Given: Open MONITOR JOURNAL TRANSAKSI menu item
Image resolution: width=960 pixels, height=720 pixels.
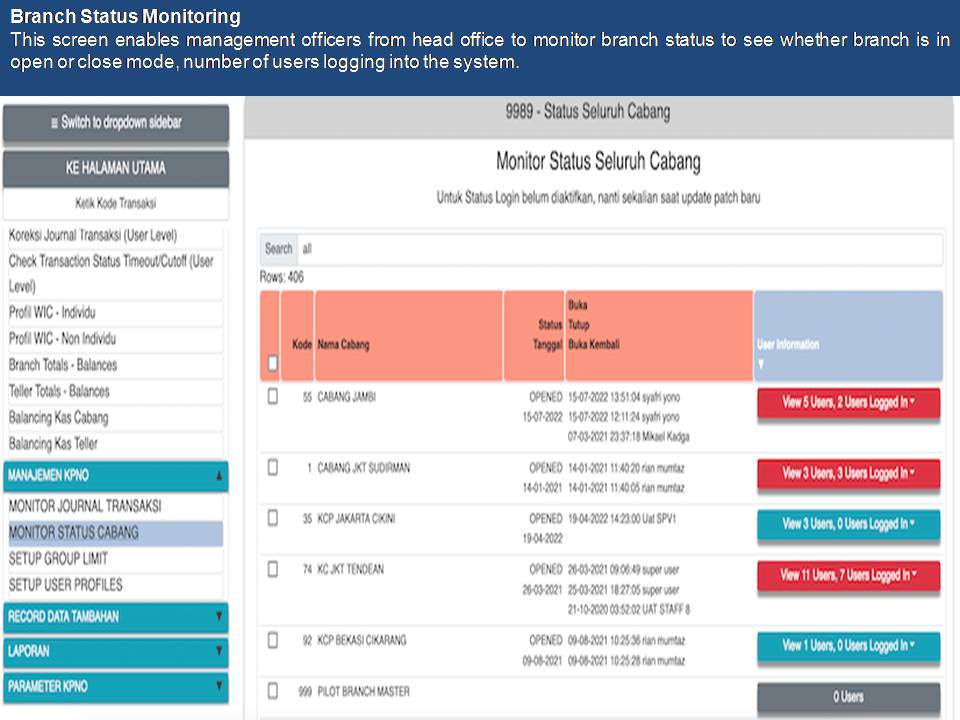Looking at the screenshot, I should point(85,507).
